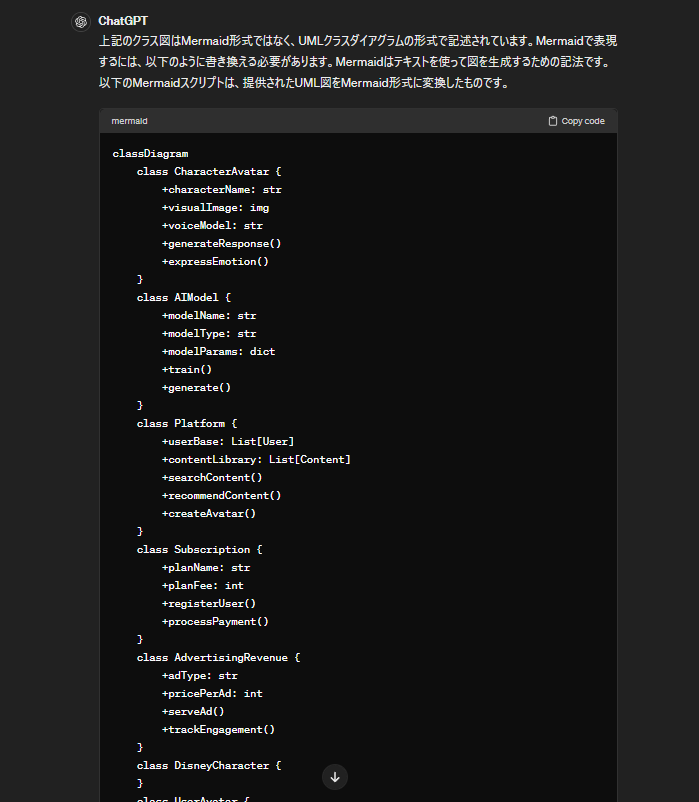
Task: Click the '+modelName: str' line
Action: [209, 316]
